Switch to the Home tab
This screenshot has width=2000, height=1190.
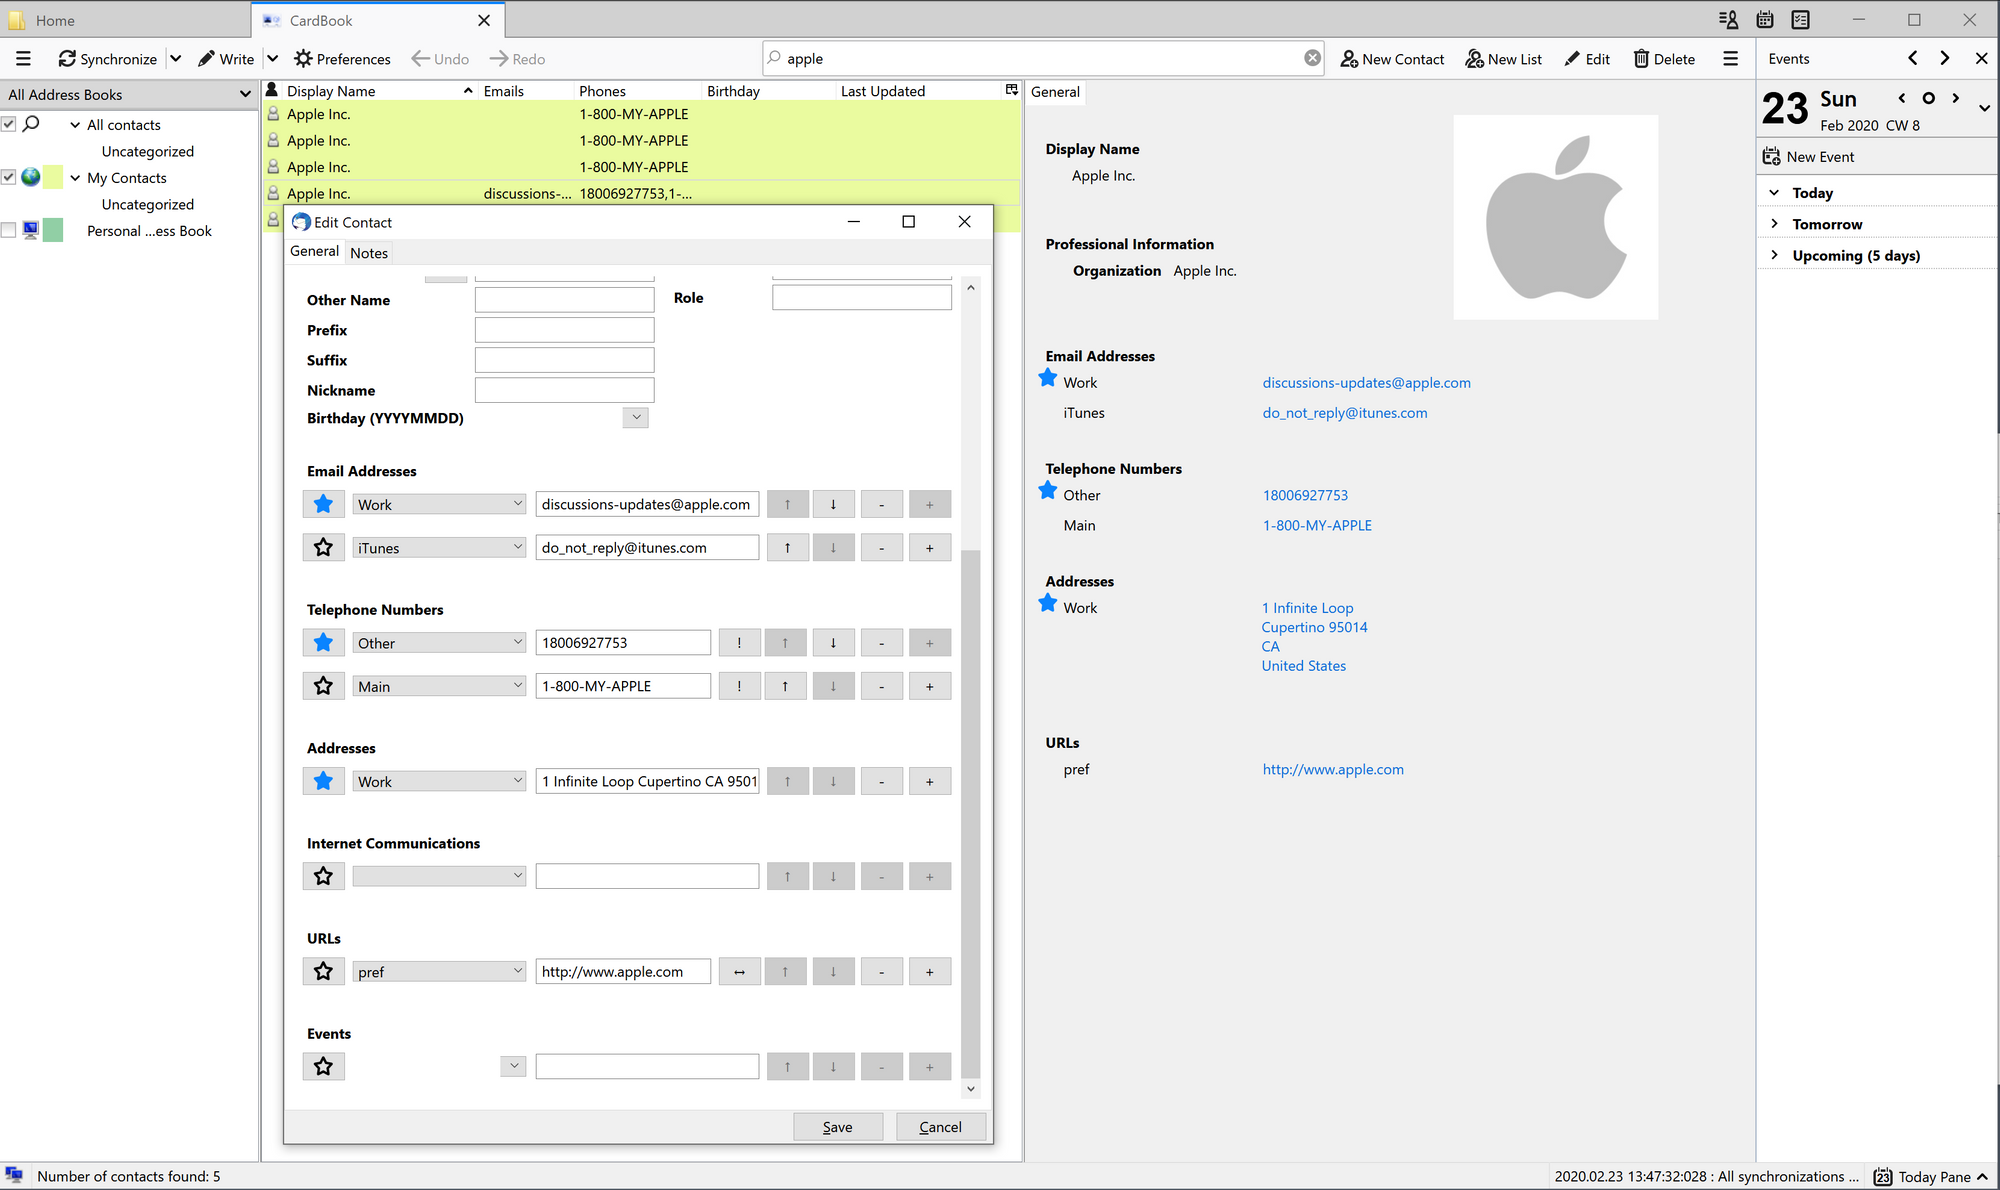[125, 20]
